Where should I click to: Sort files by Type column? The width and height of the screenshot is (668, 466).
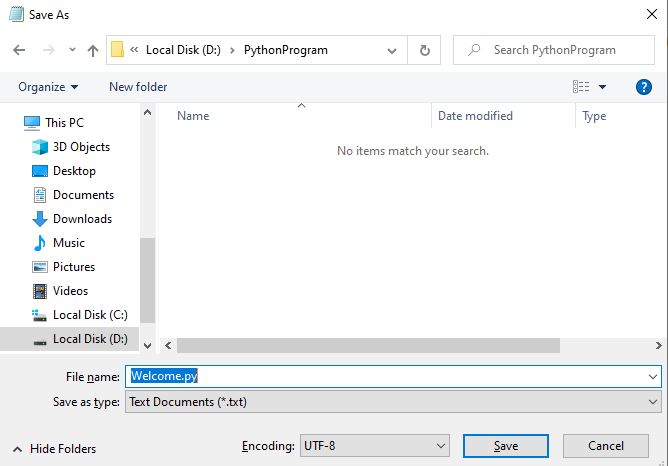click(x=594, y=116)
